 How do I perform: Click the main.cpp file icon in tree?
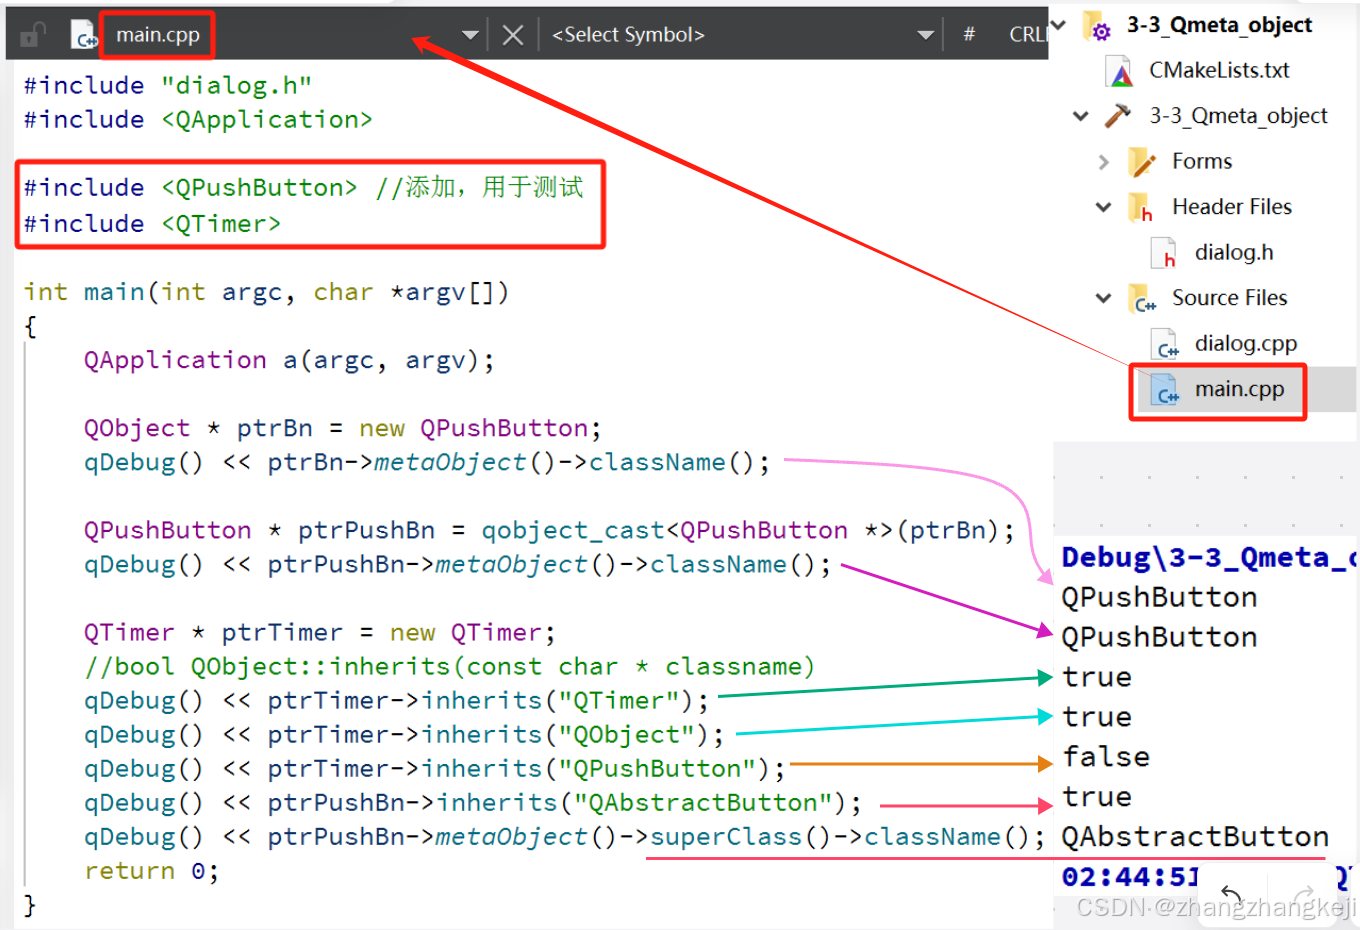click(x=1165, y=390)
